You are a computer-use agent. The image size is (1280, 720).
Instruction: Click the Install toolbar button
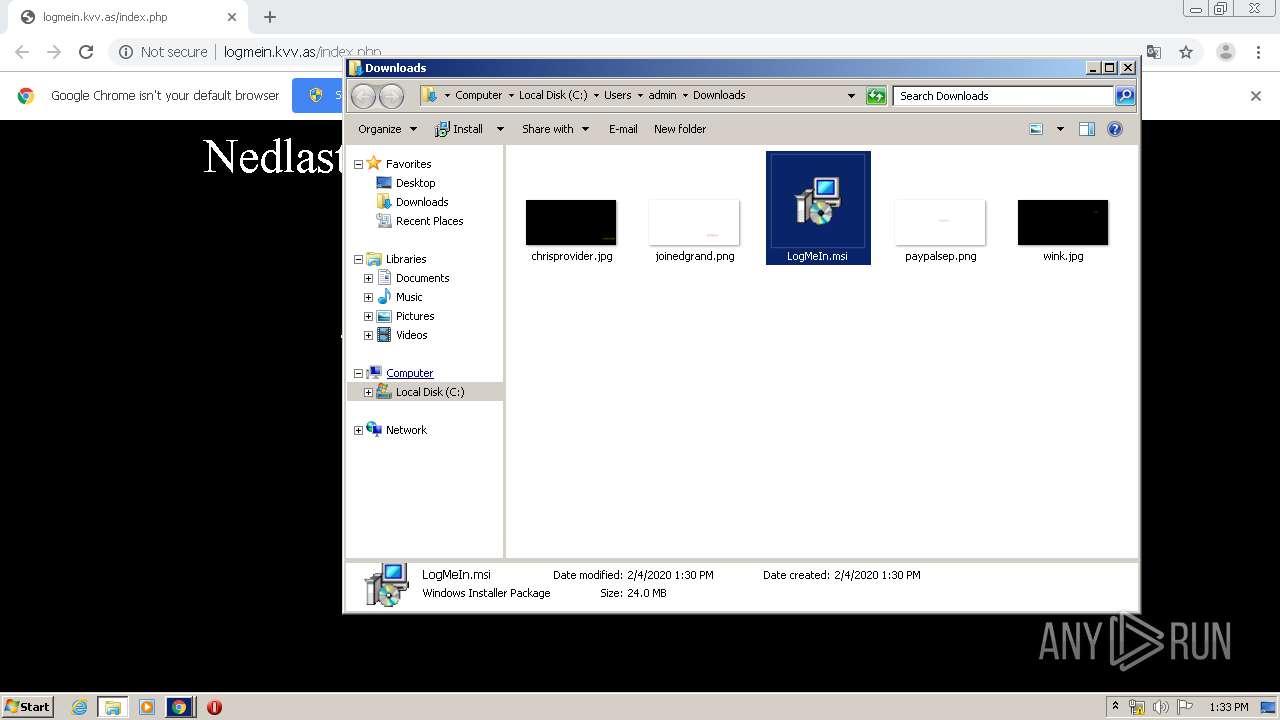coord(459,129)
